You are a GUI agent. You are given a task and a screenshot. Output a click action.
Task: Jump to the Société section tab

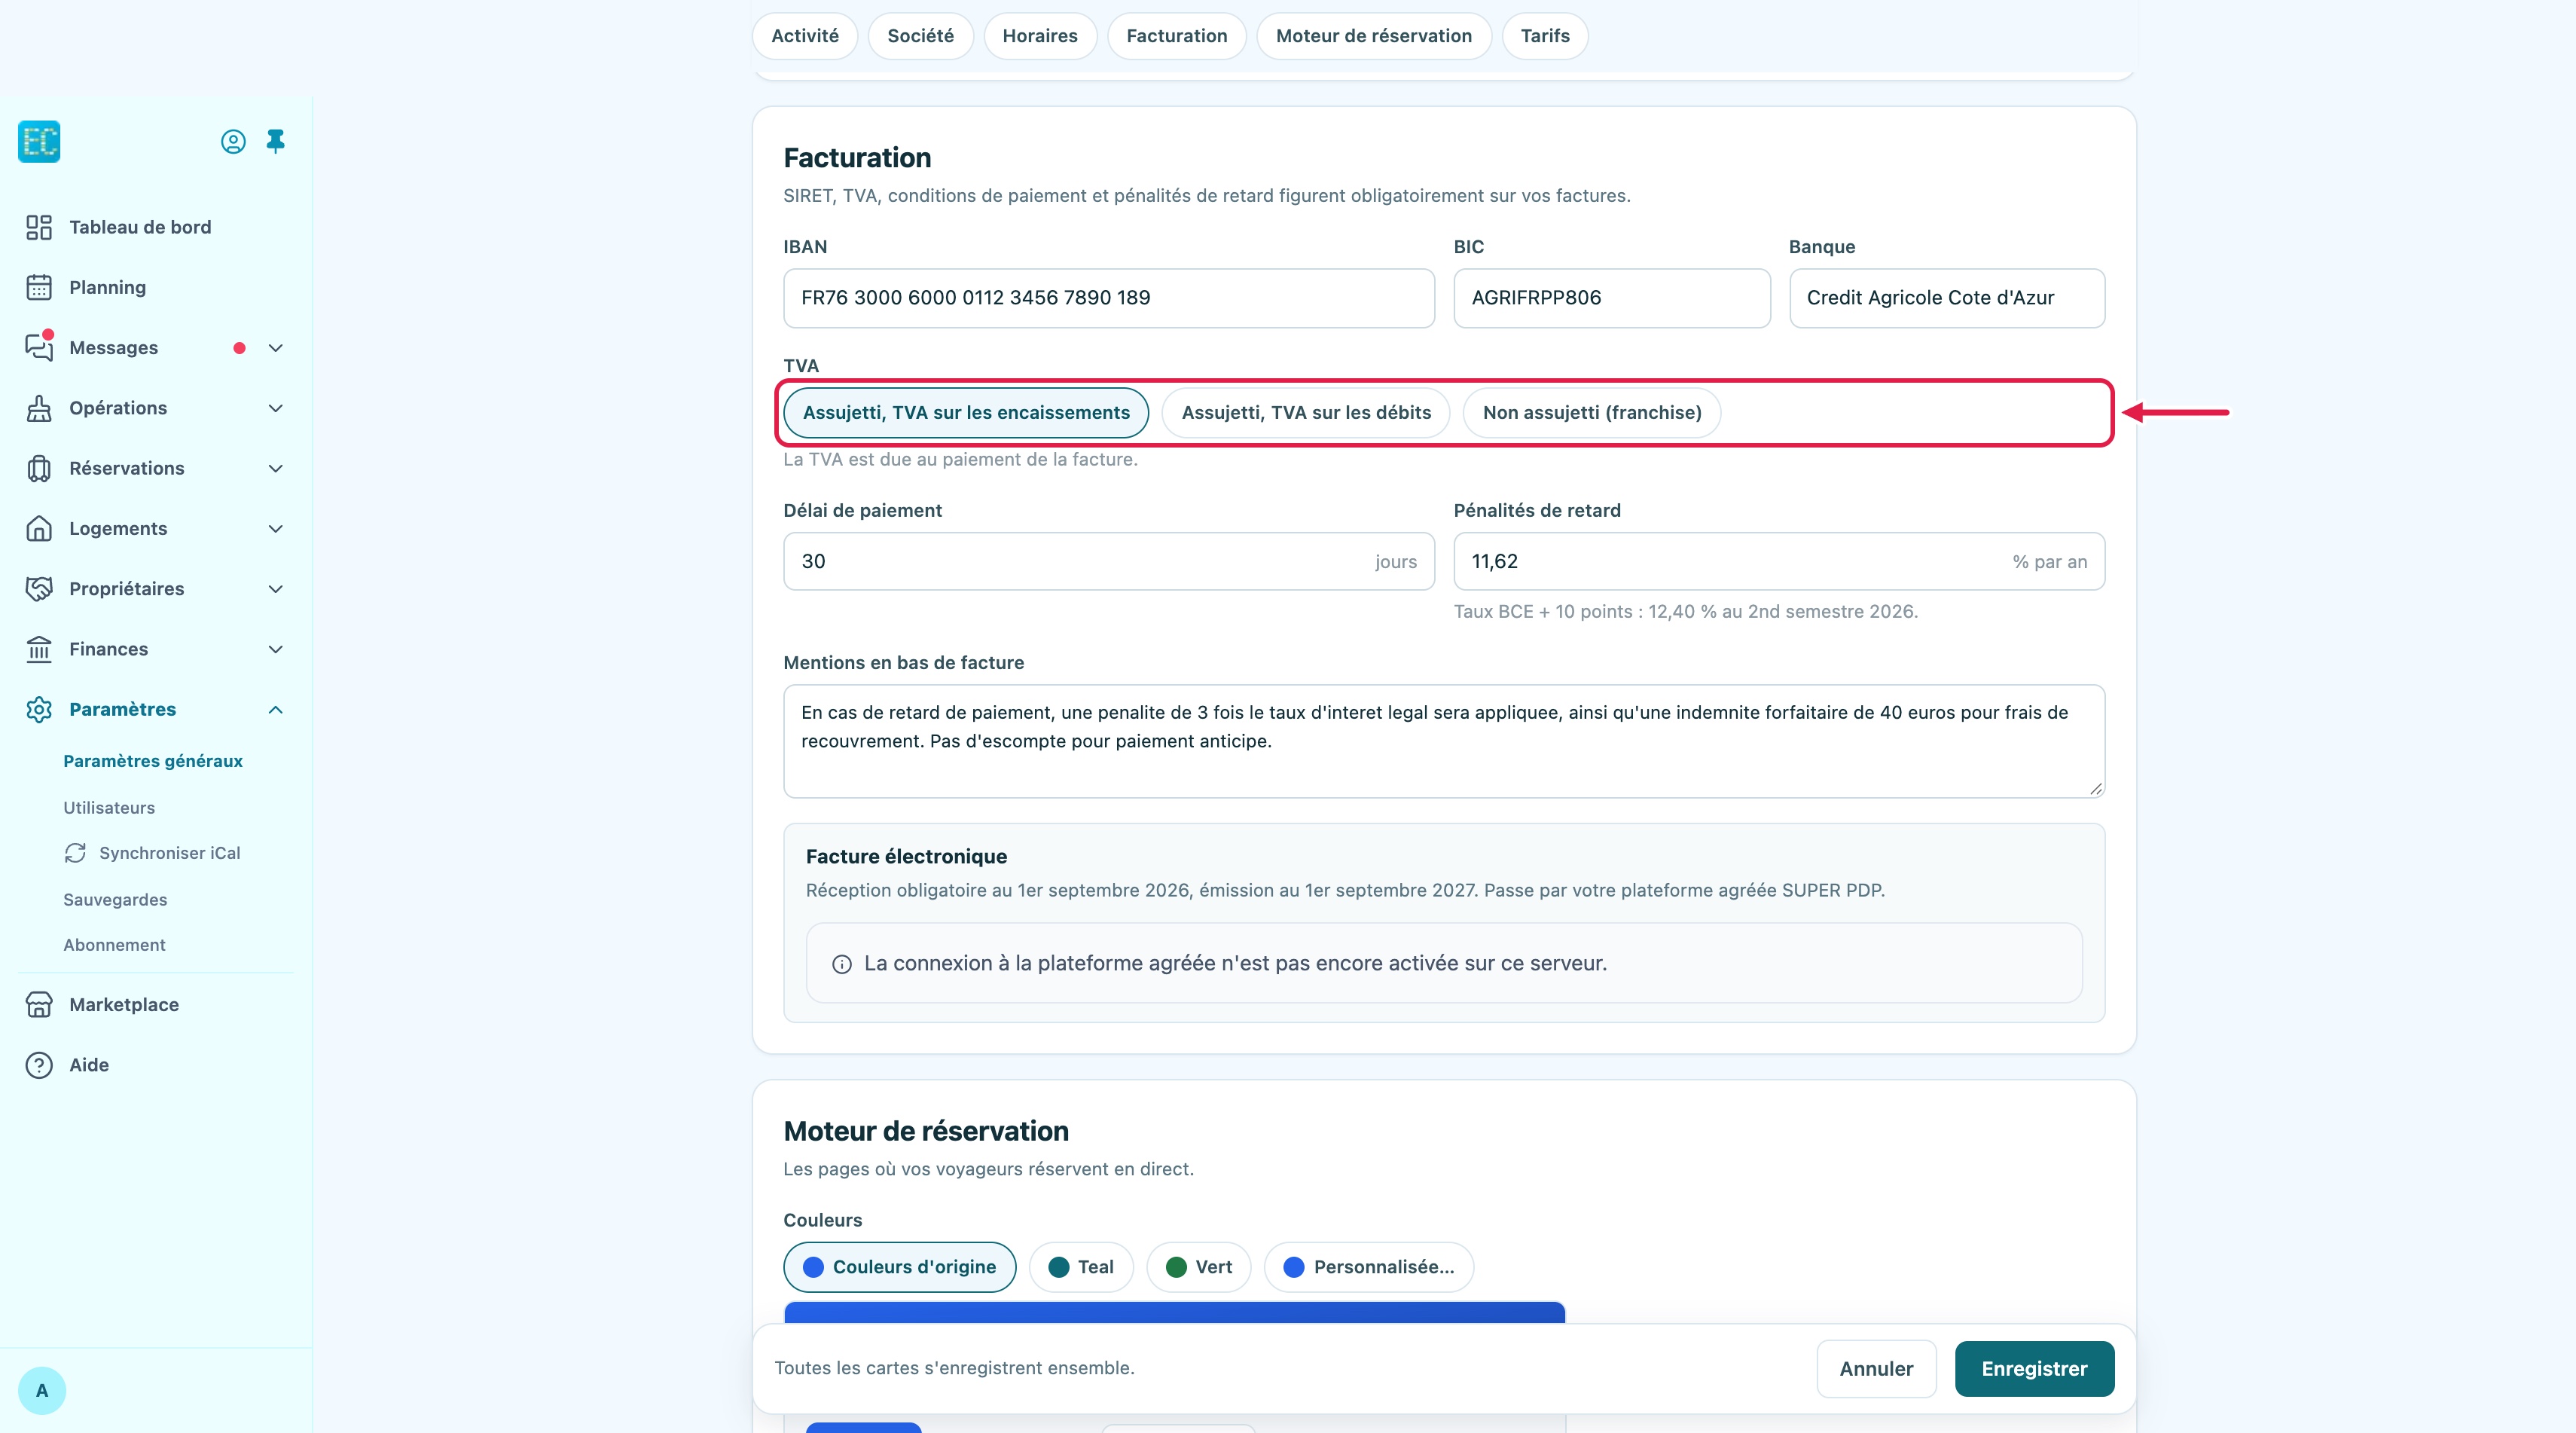pos(920,36)
